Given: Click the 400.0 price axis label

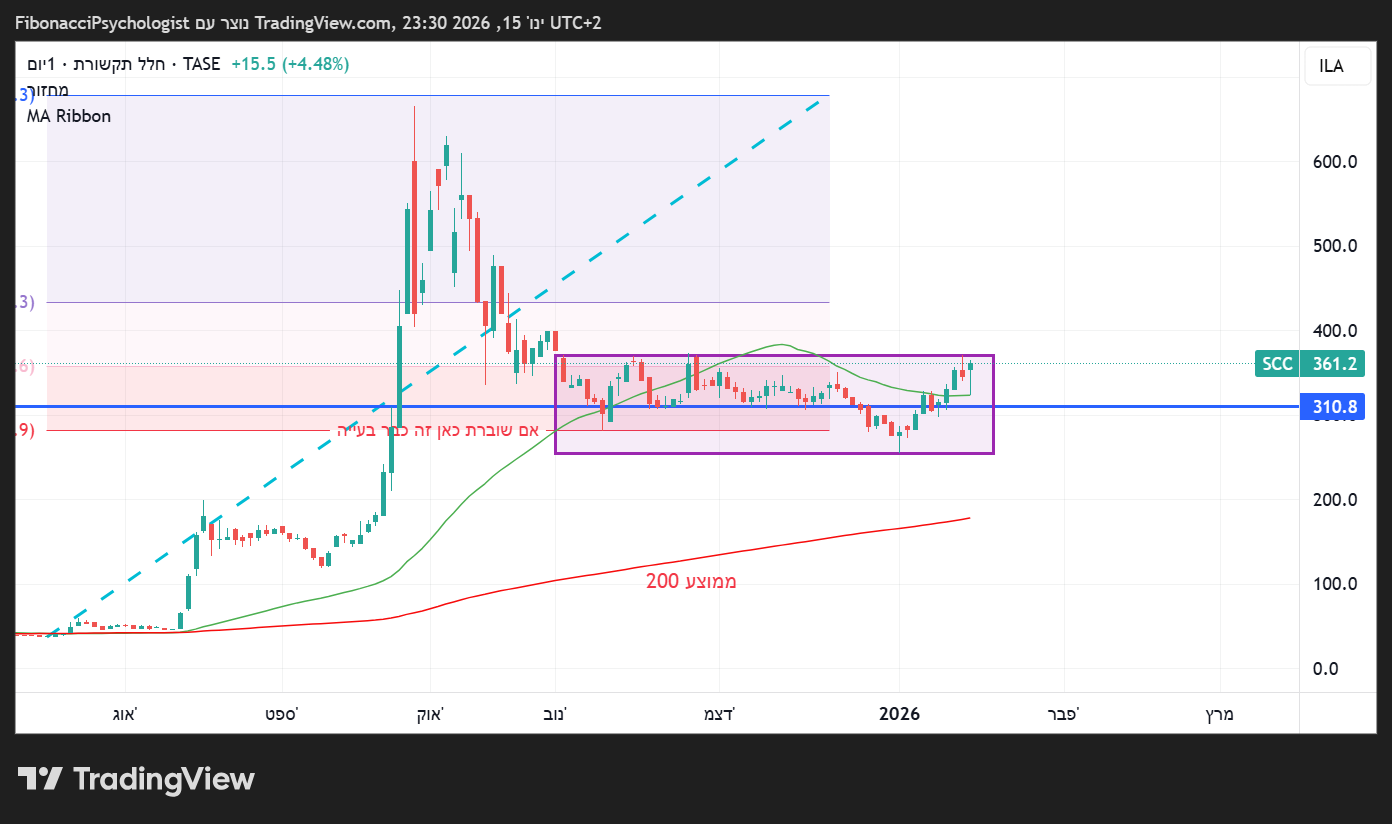Looking at the screenshot, I should click(x=1335, y=331).
